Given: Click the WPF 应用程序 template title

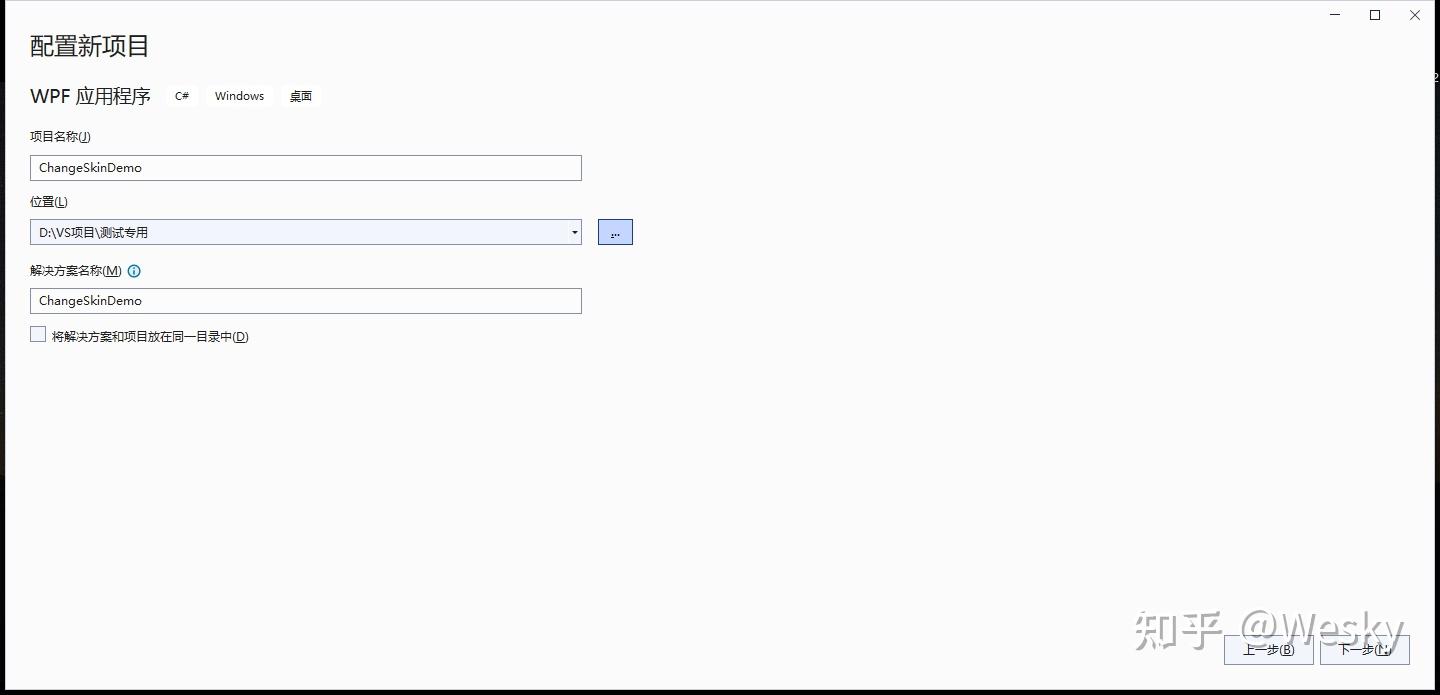Looking at the screenshot, I should pos(91,96).
